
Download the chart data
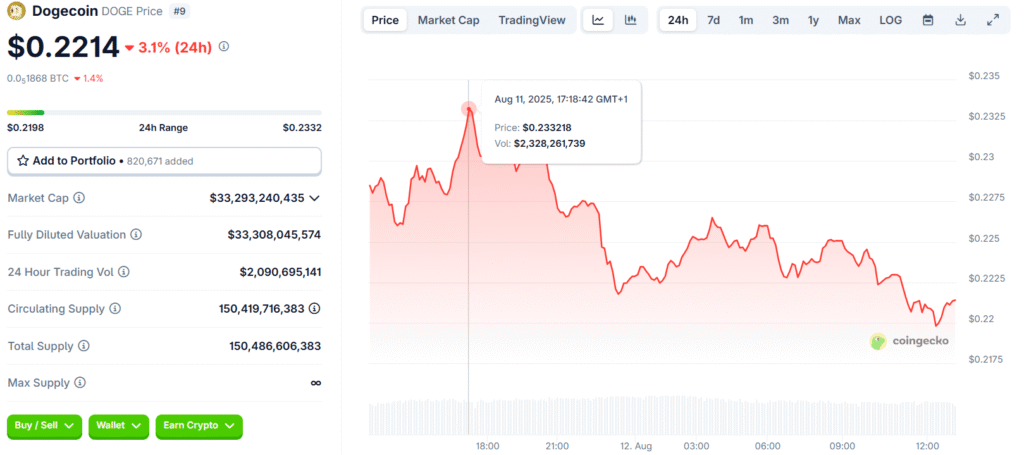pos(960,20)
